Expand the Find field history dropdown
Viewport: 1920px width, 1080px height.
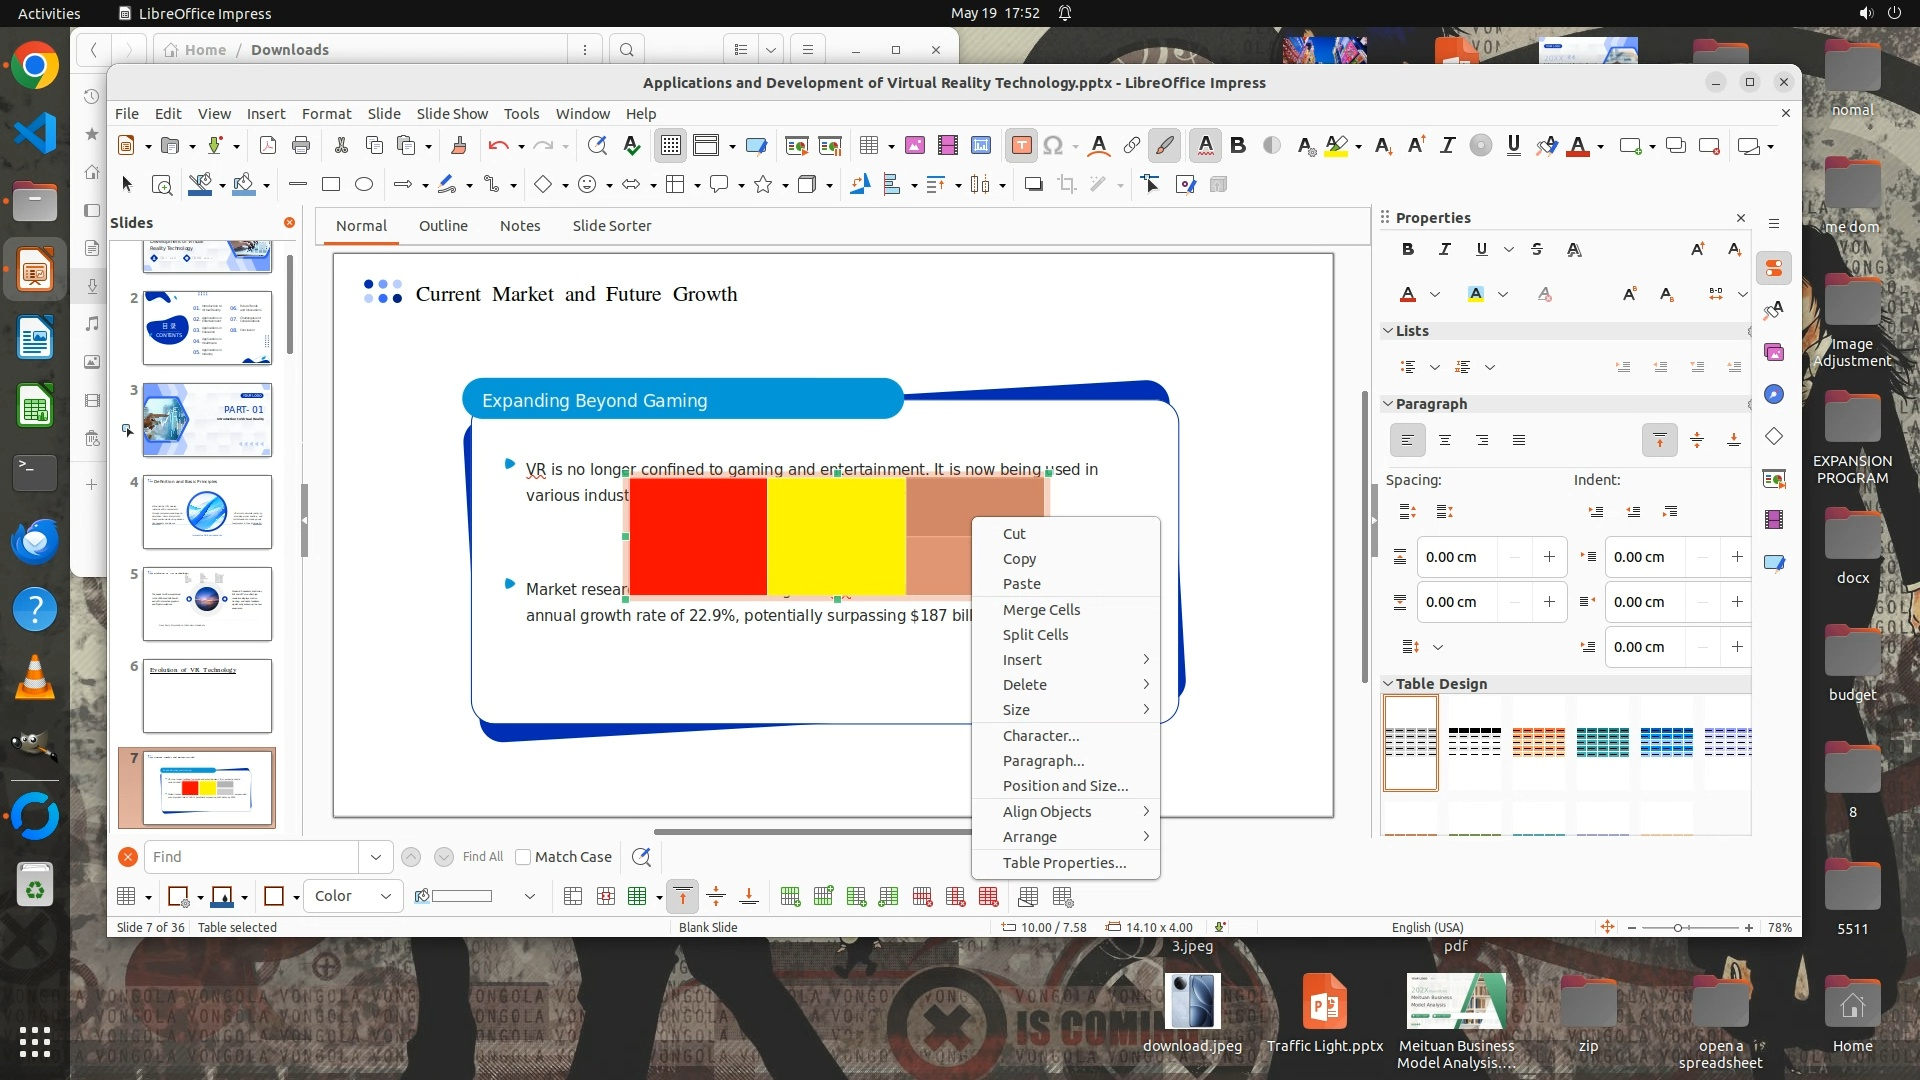(x=375, y=857)
